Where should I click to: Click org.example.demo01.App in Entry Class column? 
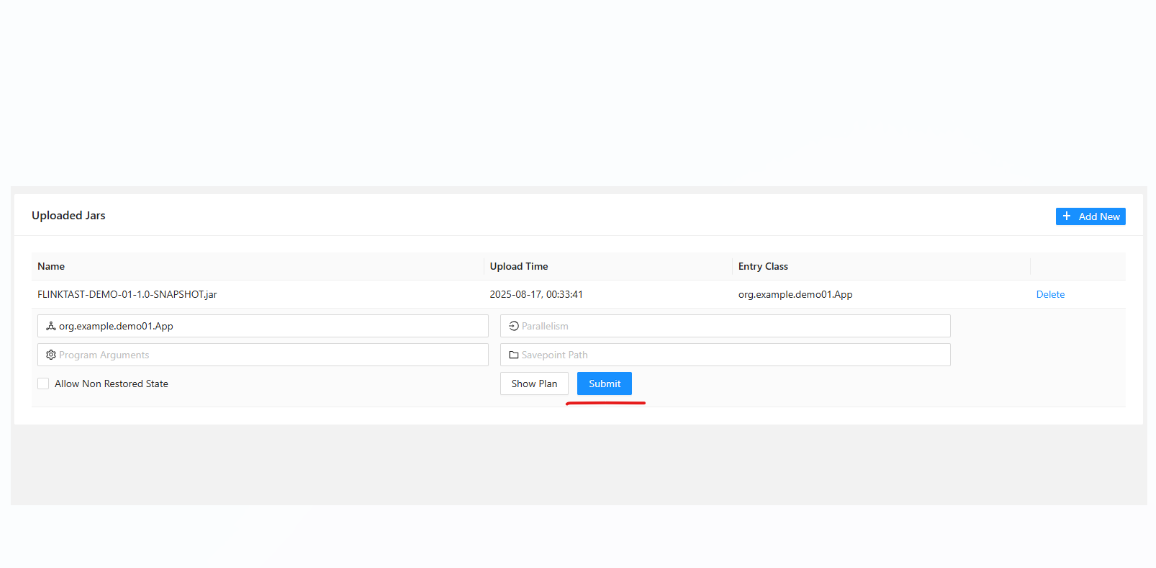pyautogui.click(x=795, y=294)
